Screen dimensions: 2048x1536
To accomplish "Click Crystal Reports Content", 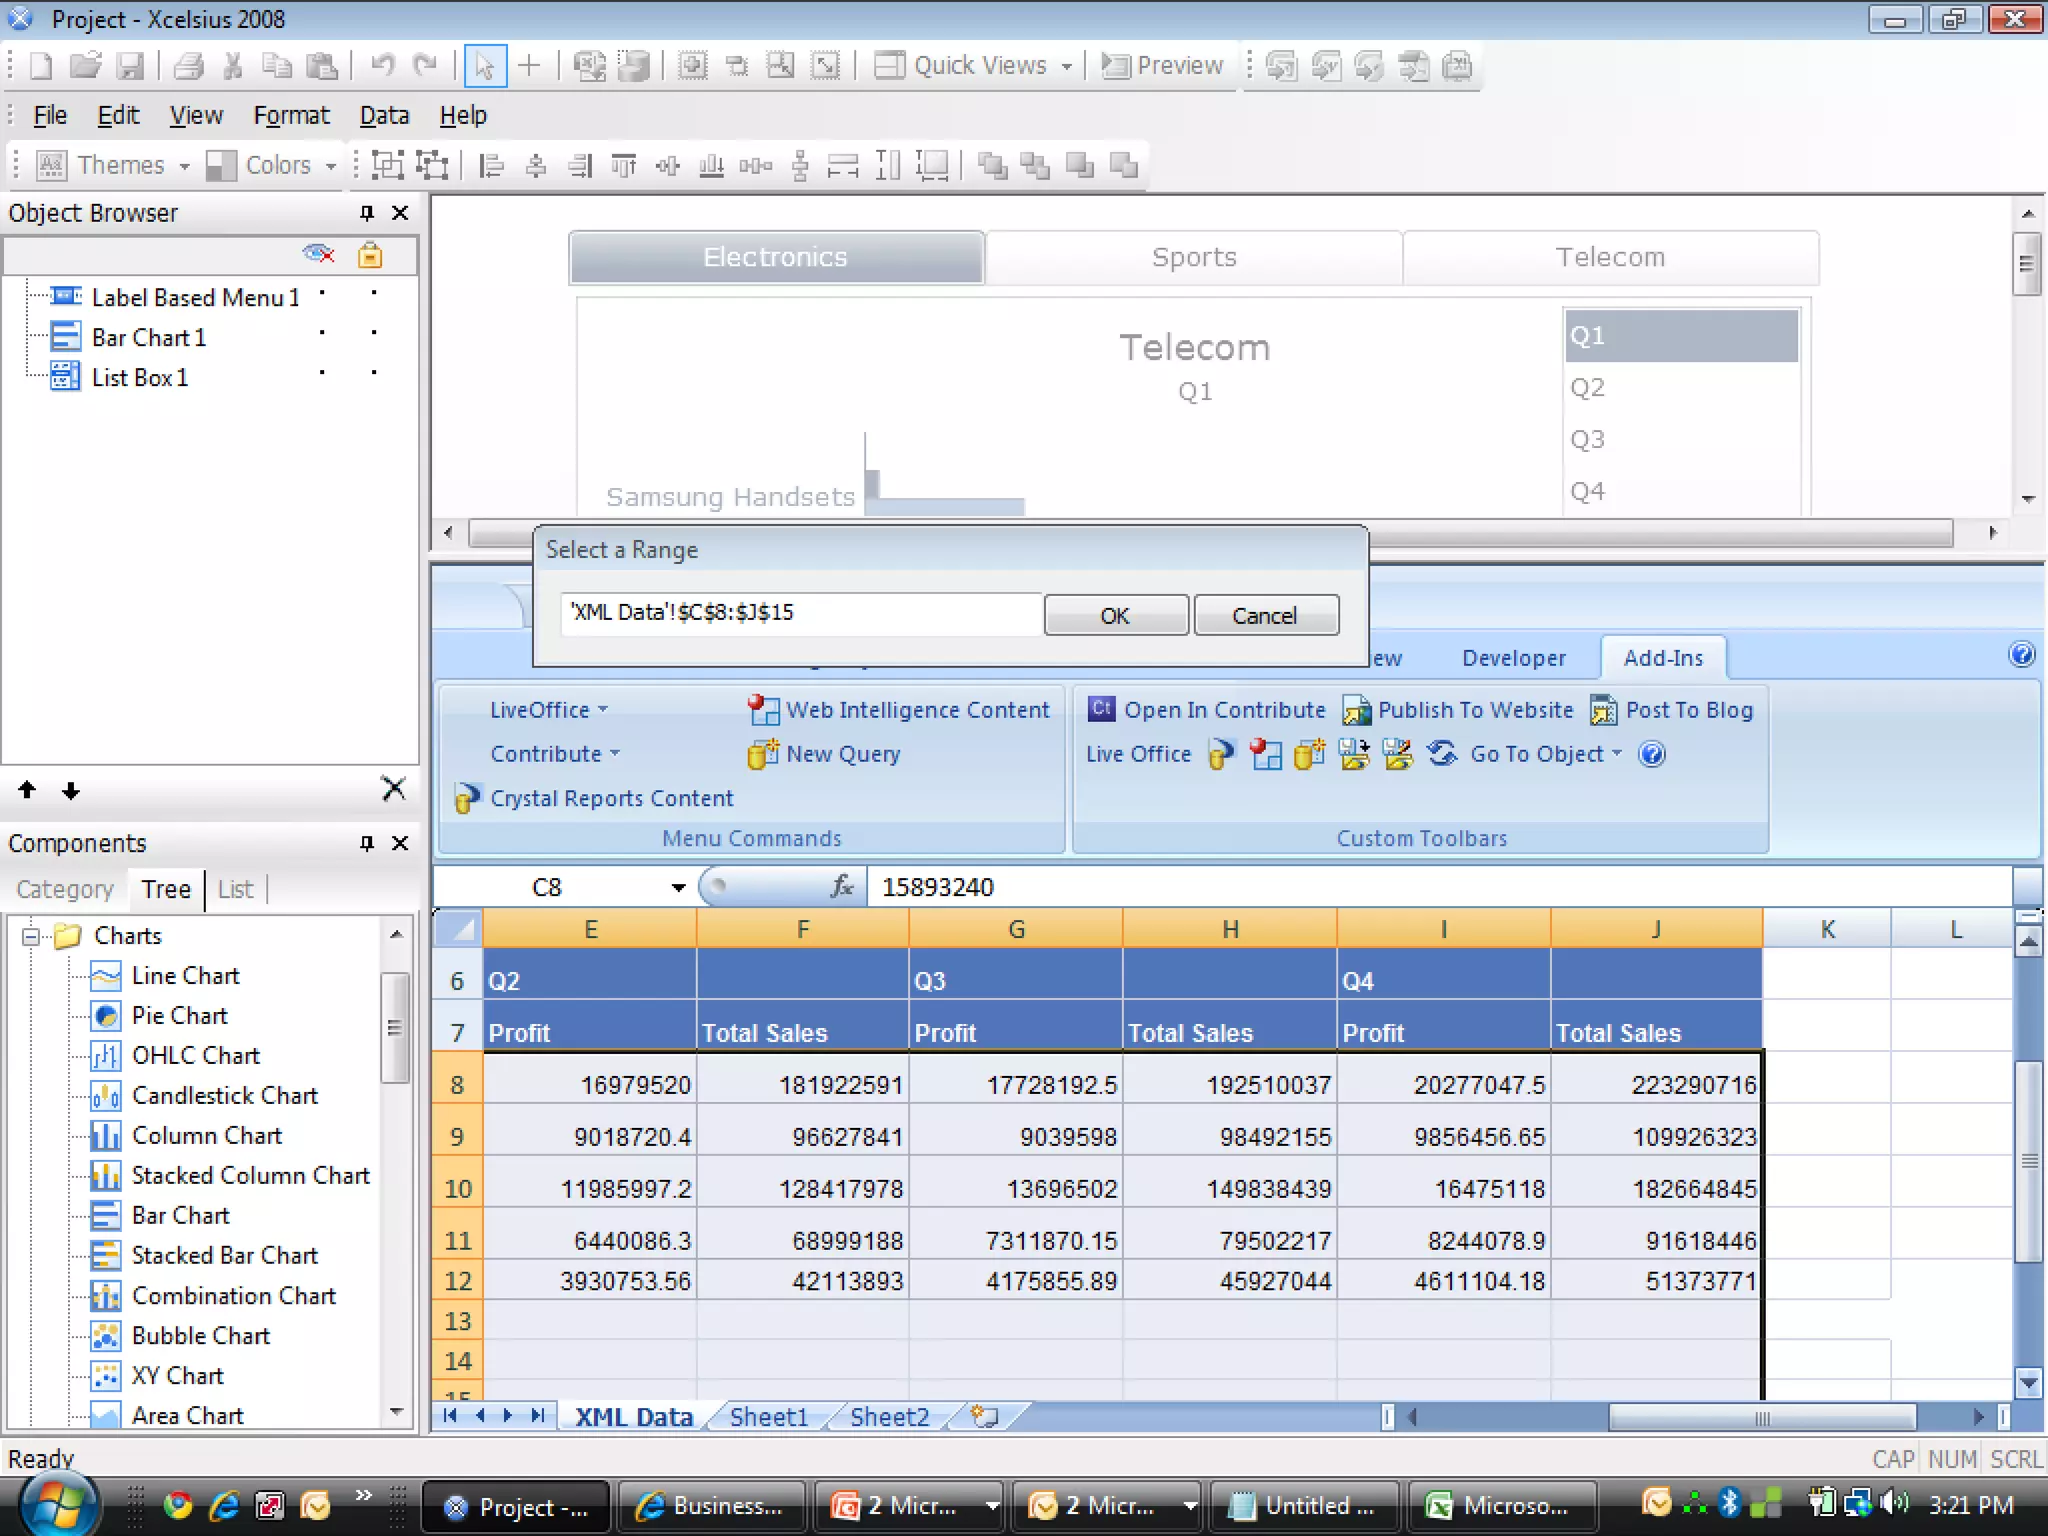I will pyautogui.click(x=594, y=798).
